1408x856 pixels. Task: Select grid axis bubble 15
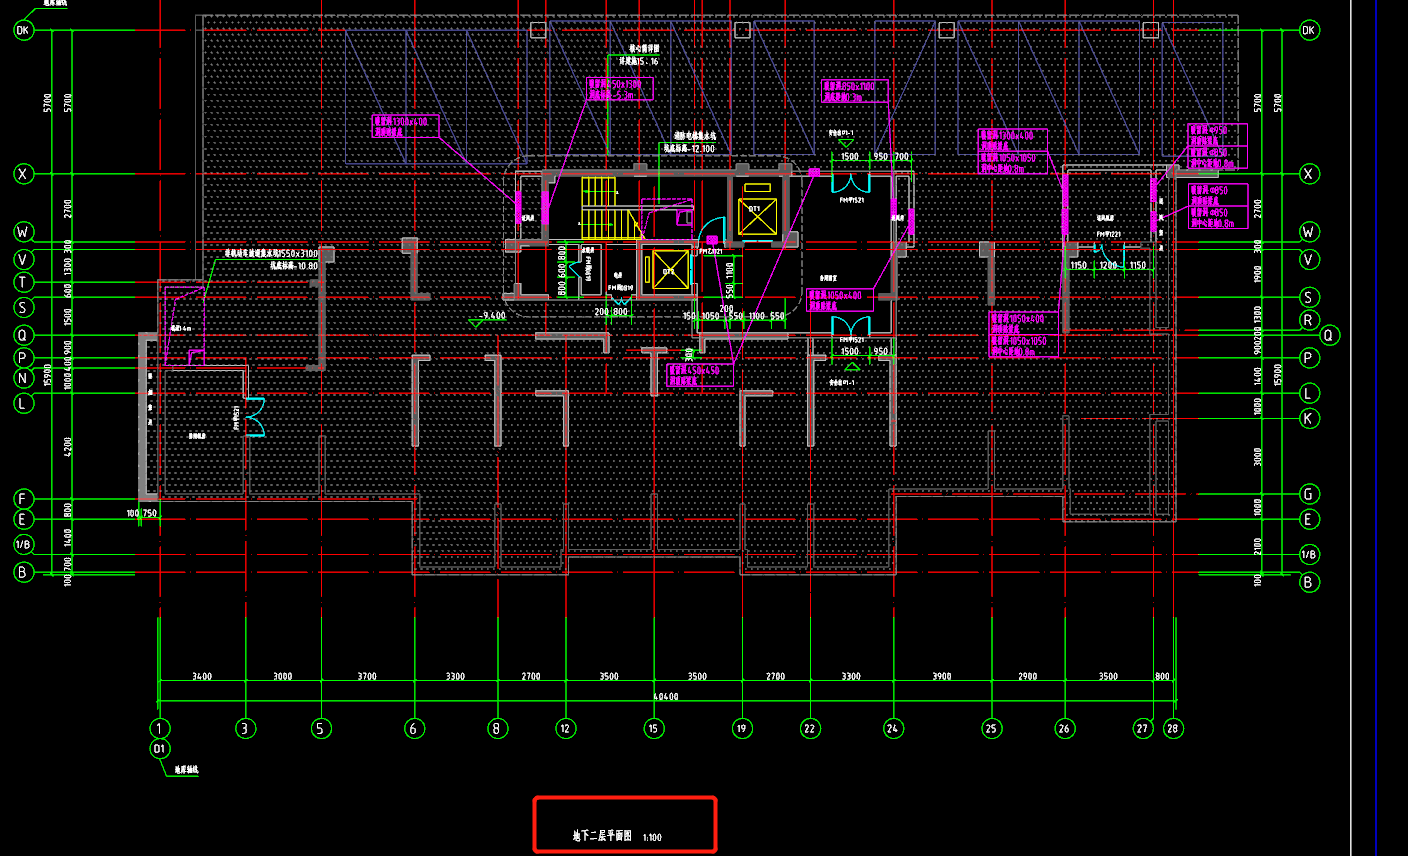(654, 728)
